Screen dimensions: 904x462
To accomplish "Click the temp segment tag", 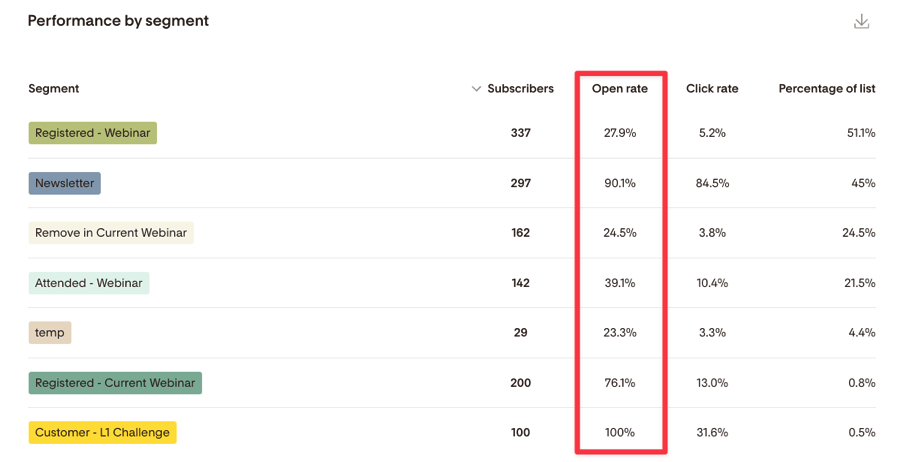I will click(50, 332).
